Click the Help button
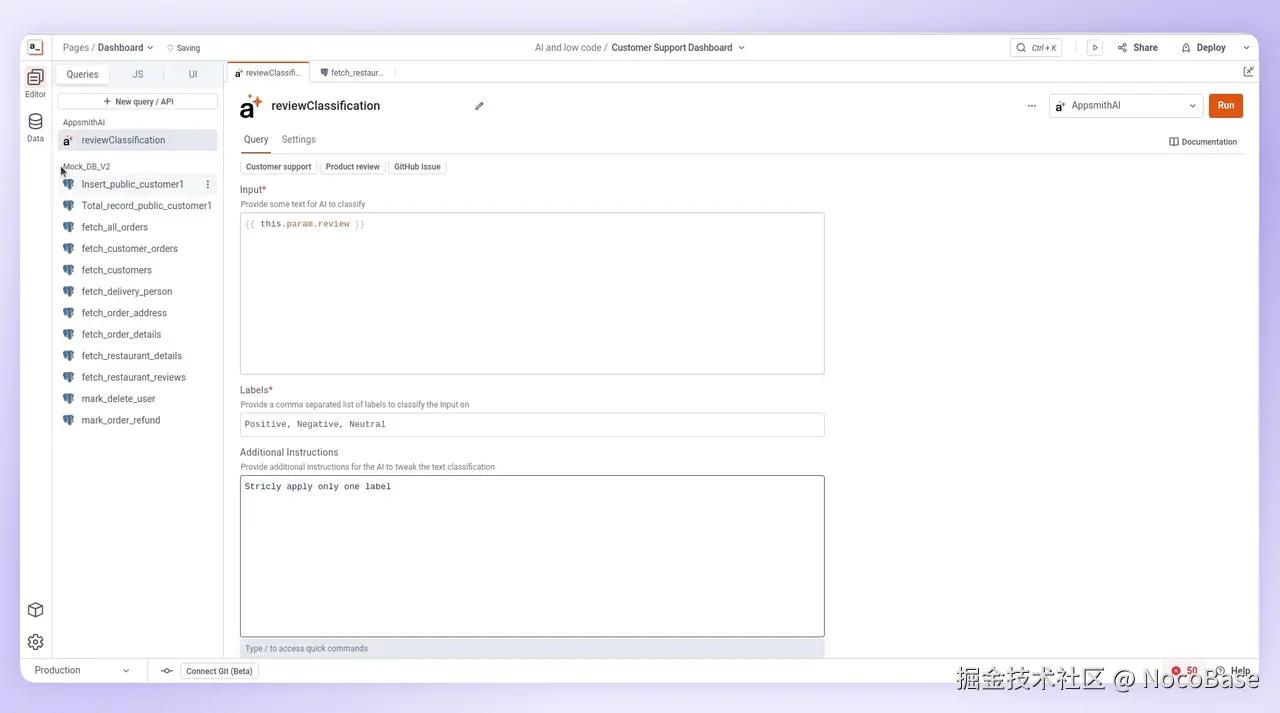The width and height of the screenshot is (1280, 713). tap(1233, 671)
